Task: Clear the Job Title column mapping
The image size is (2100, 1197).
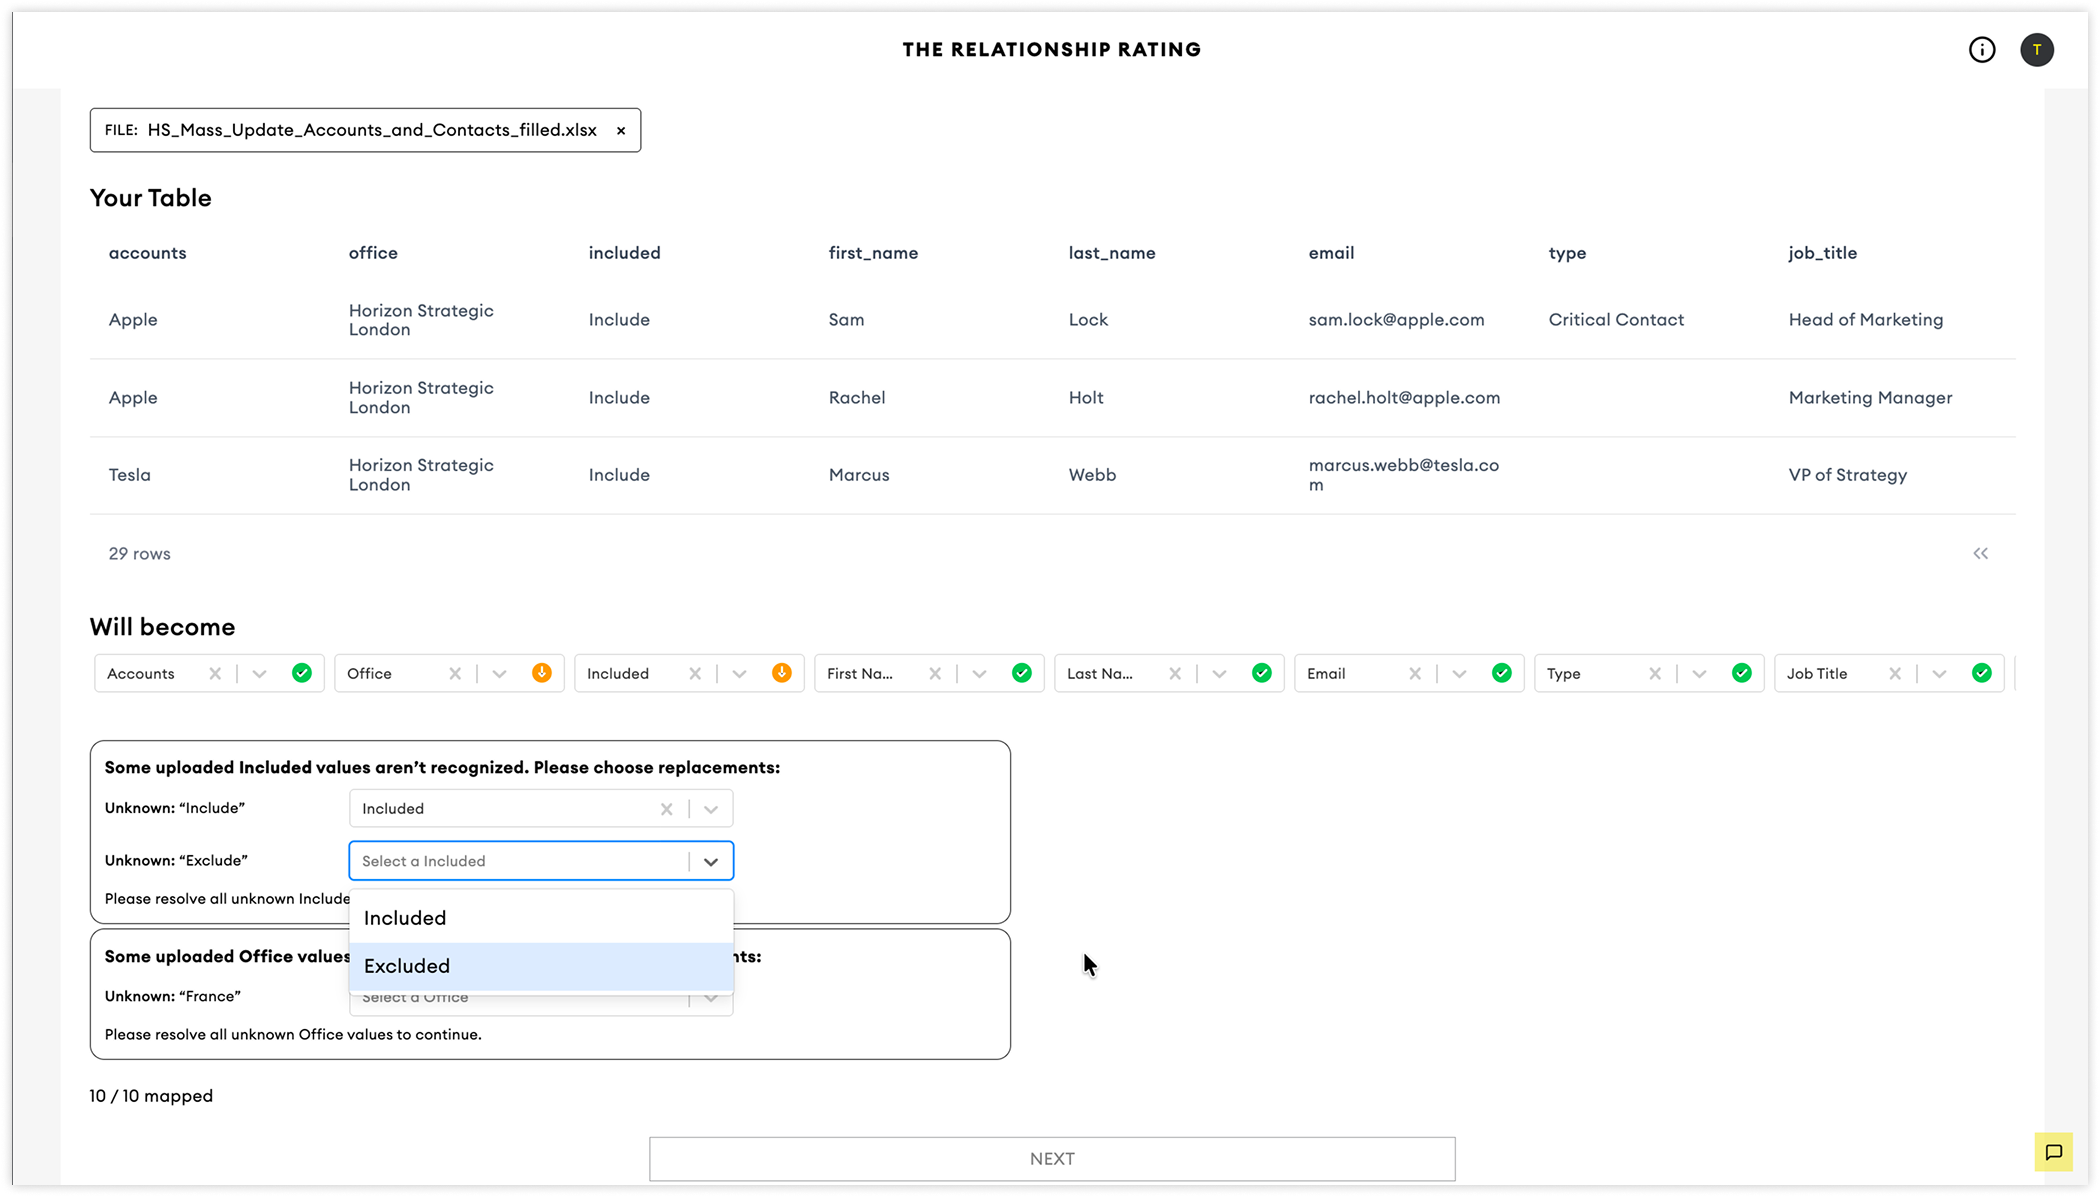Action: click(x=1895, y=674)
